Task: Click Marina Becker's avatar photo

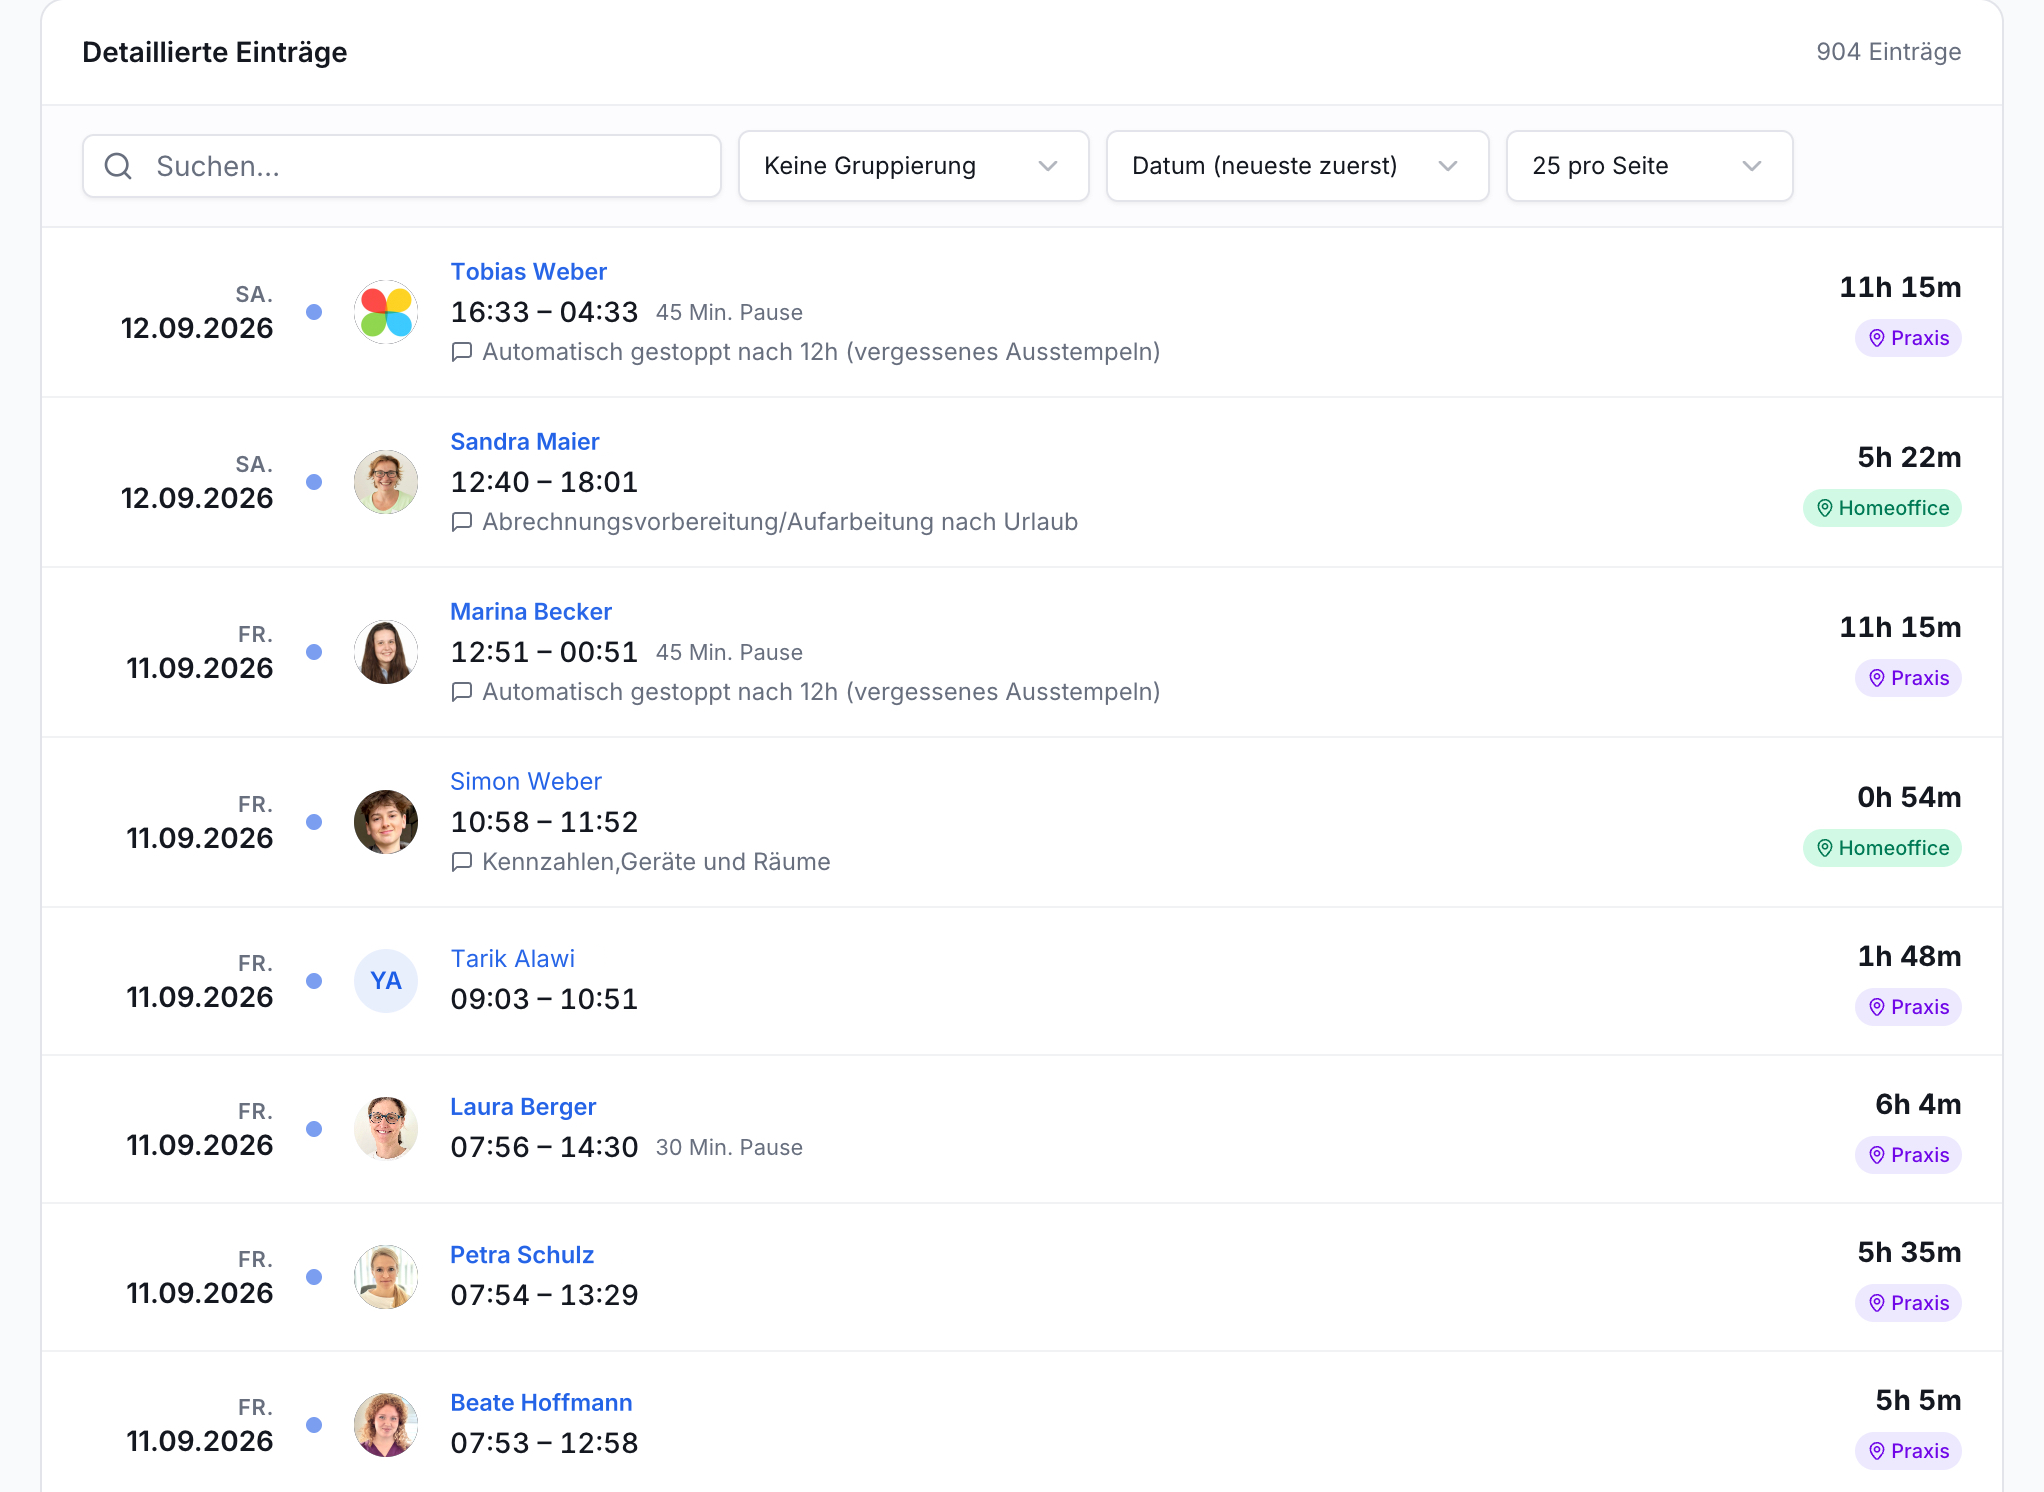Action: click(x=386, y=652)
